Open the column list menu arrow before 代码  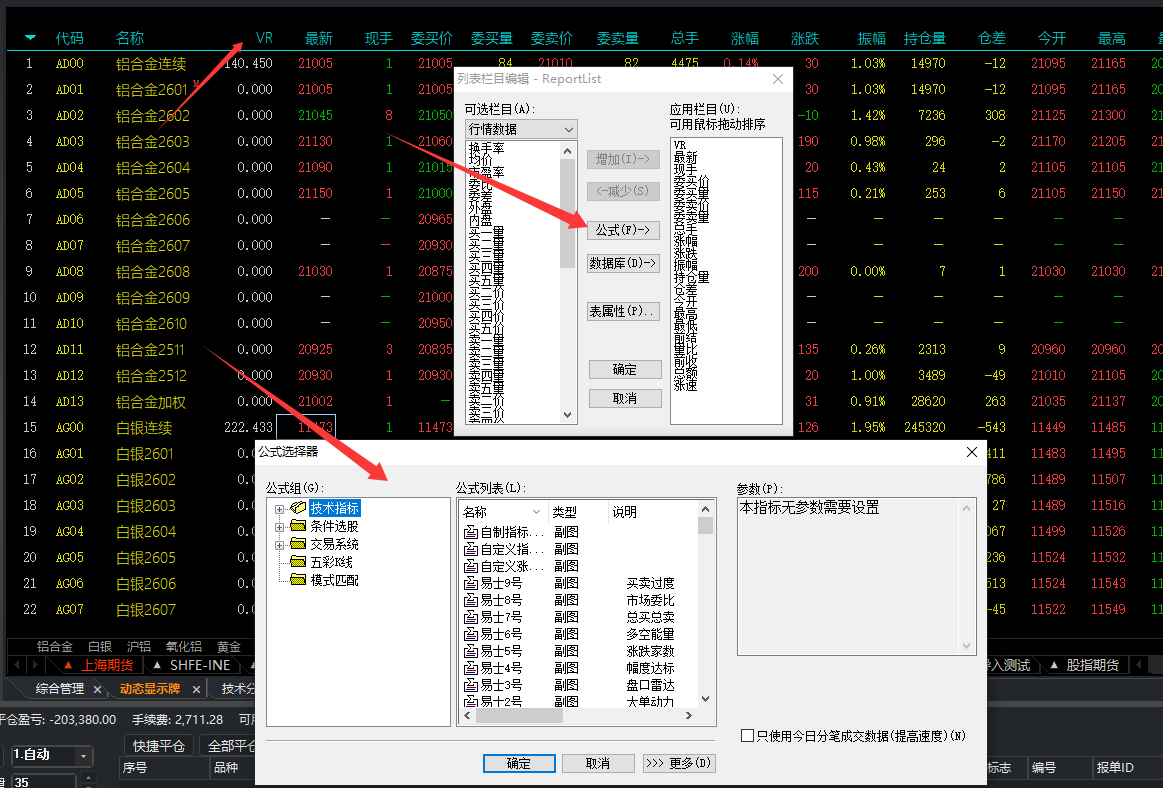(30, 38)
